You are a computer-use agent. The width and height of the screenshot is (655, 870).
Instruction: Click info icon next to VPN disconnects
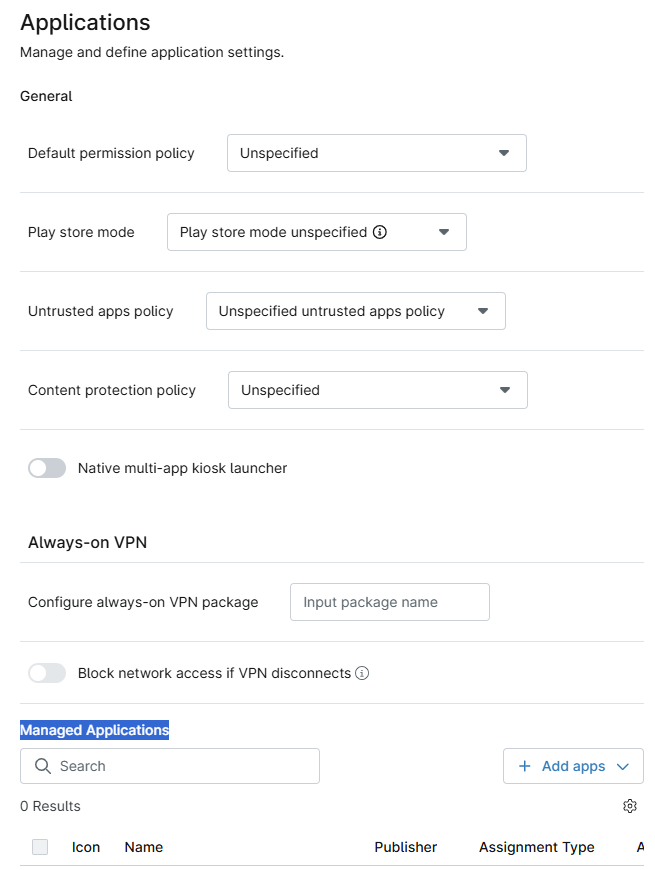click(x=362, y=673)
